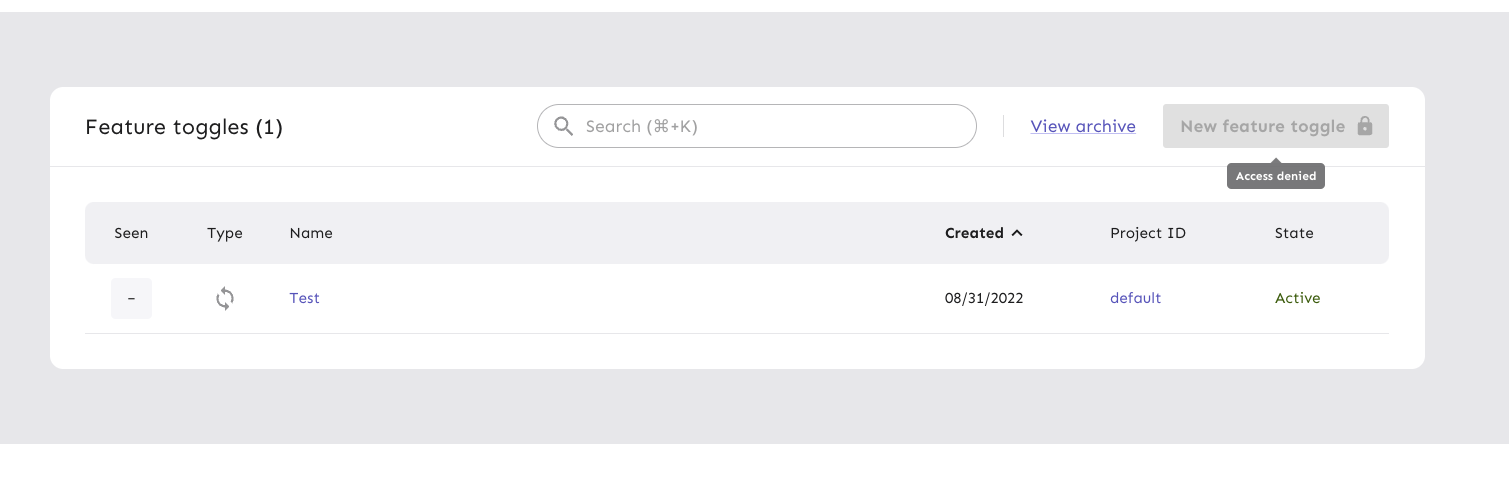The width and height of the screenshot is (1509, 497).
Task: Click the last seen dash badge for Test
Action: [131, 298]
